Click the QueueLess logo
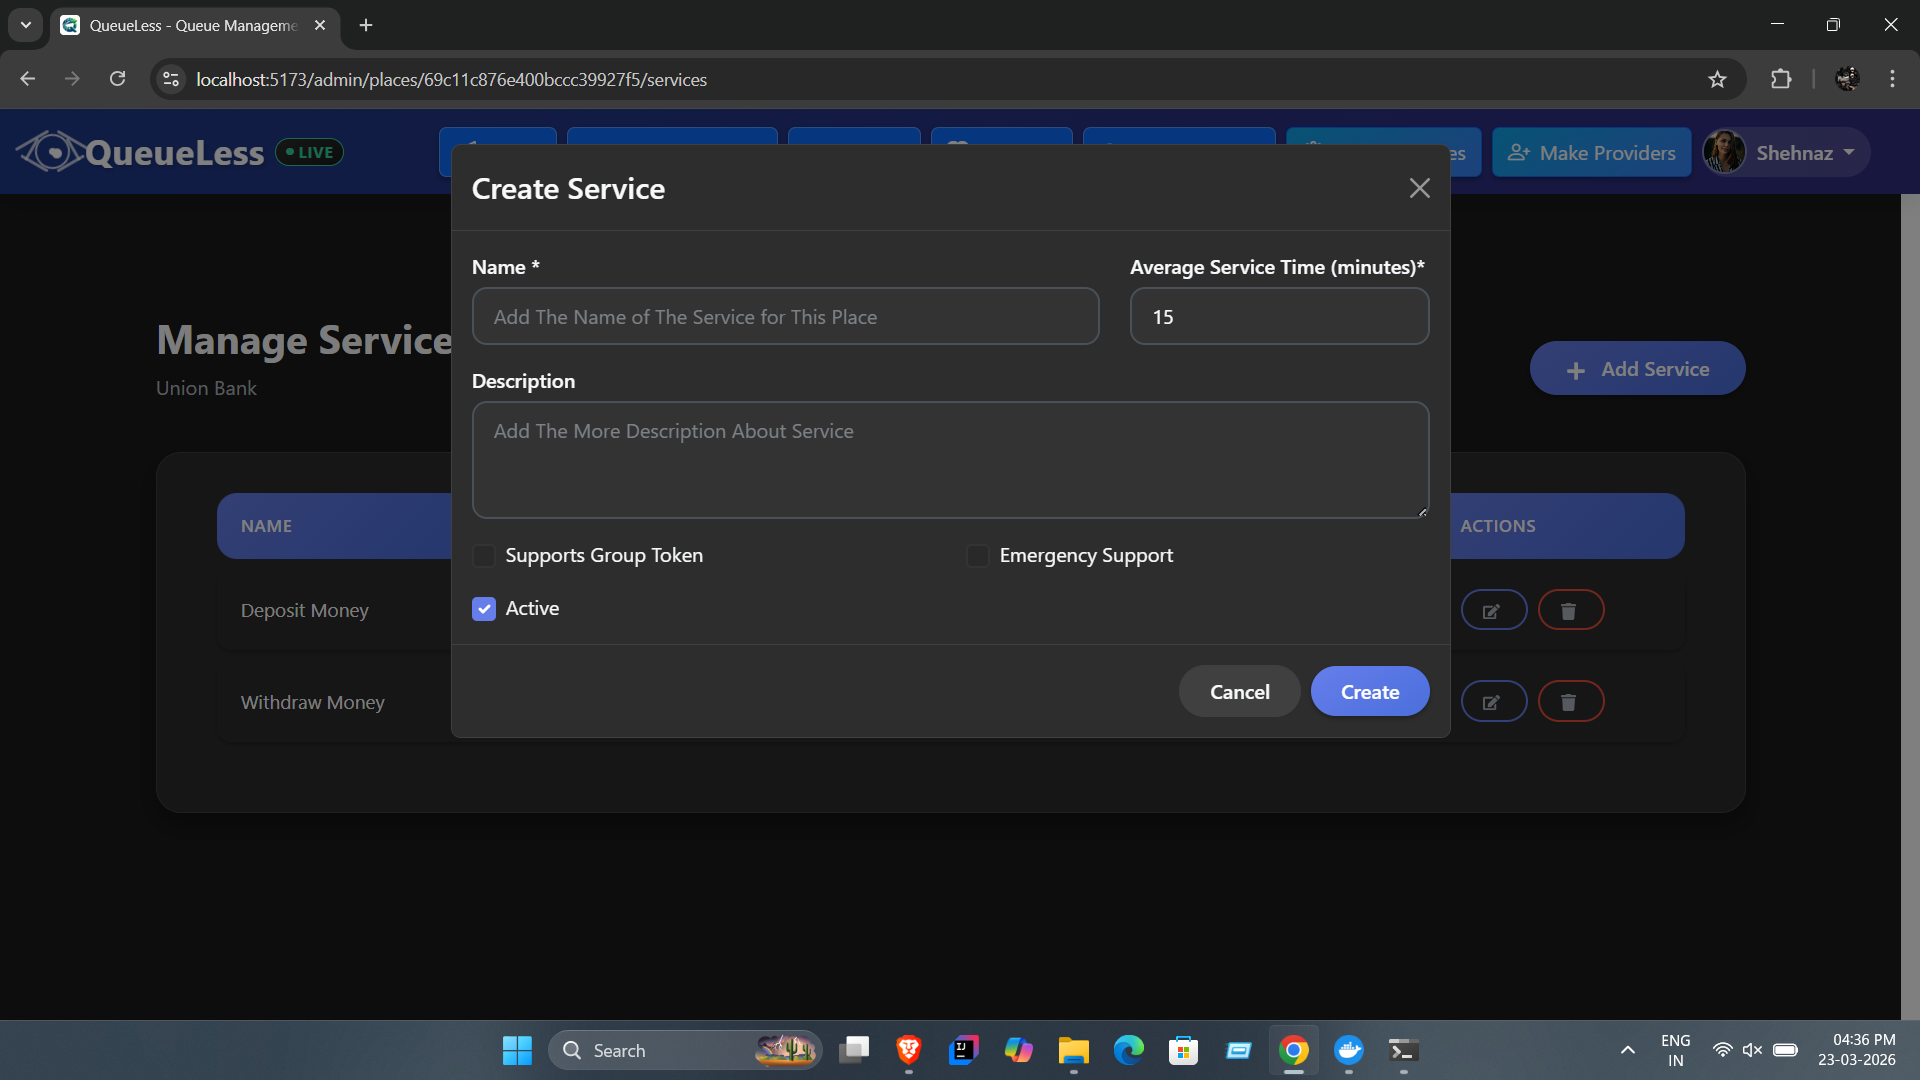Image resolution: width=1920 pixels, height=1080 pixels. [141, 152]
